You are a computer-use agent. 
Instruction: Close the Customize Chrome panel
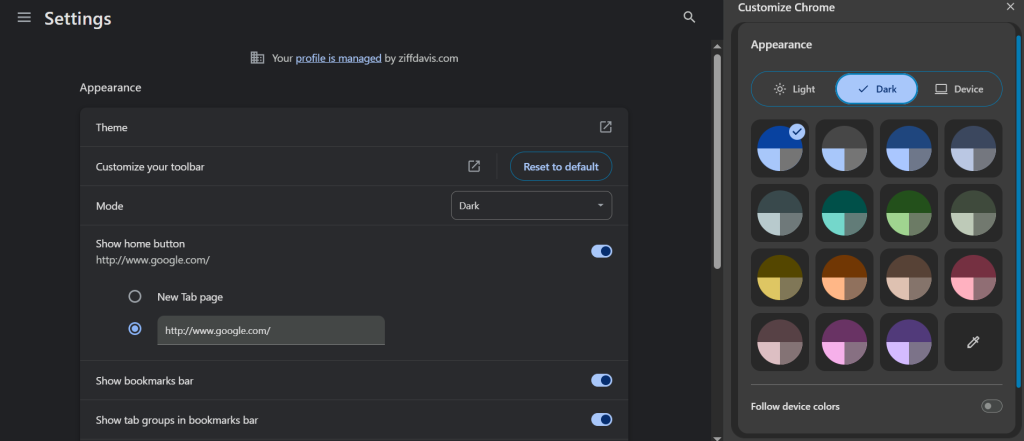coord(1010,6)
